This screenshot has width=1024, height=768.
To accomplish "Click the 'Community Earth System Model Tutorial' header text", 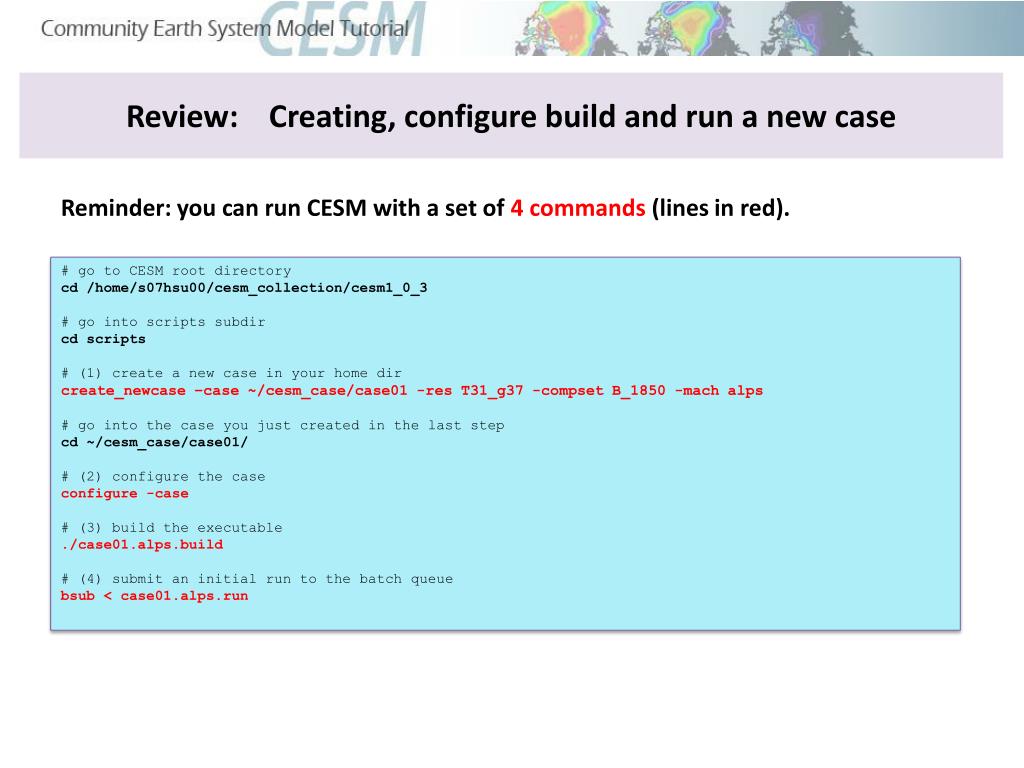I will point(225,29).
